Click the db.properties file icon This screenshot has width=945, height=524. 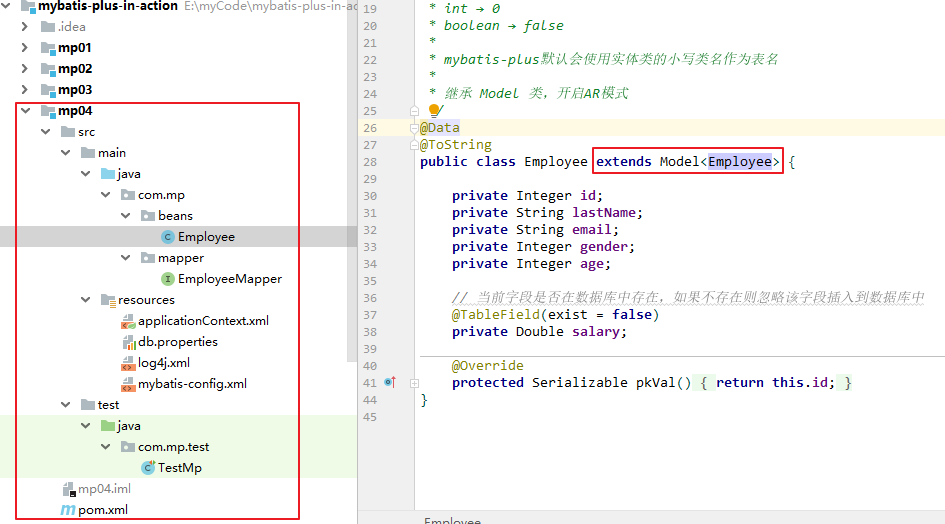click(128, 342)
